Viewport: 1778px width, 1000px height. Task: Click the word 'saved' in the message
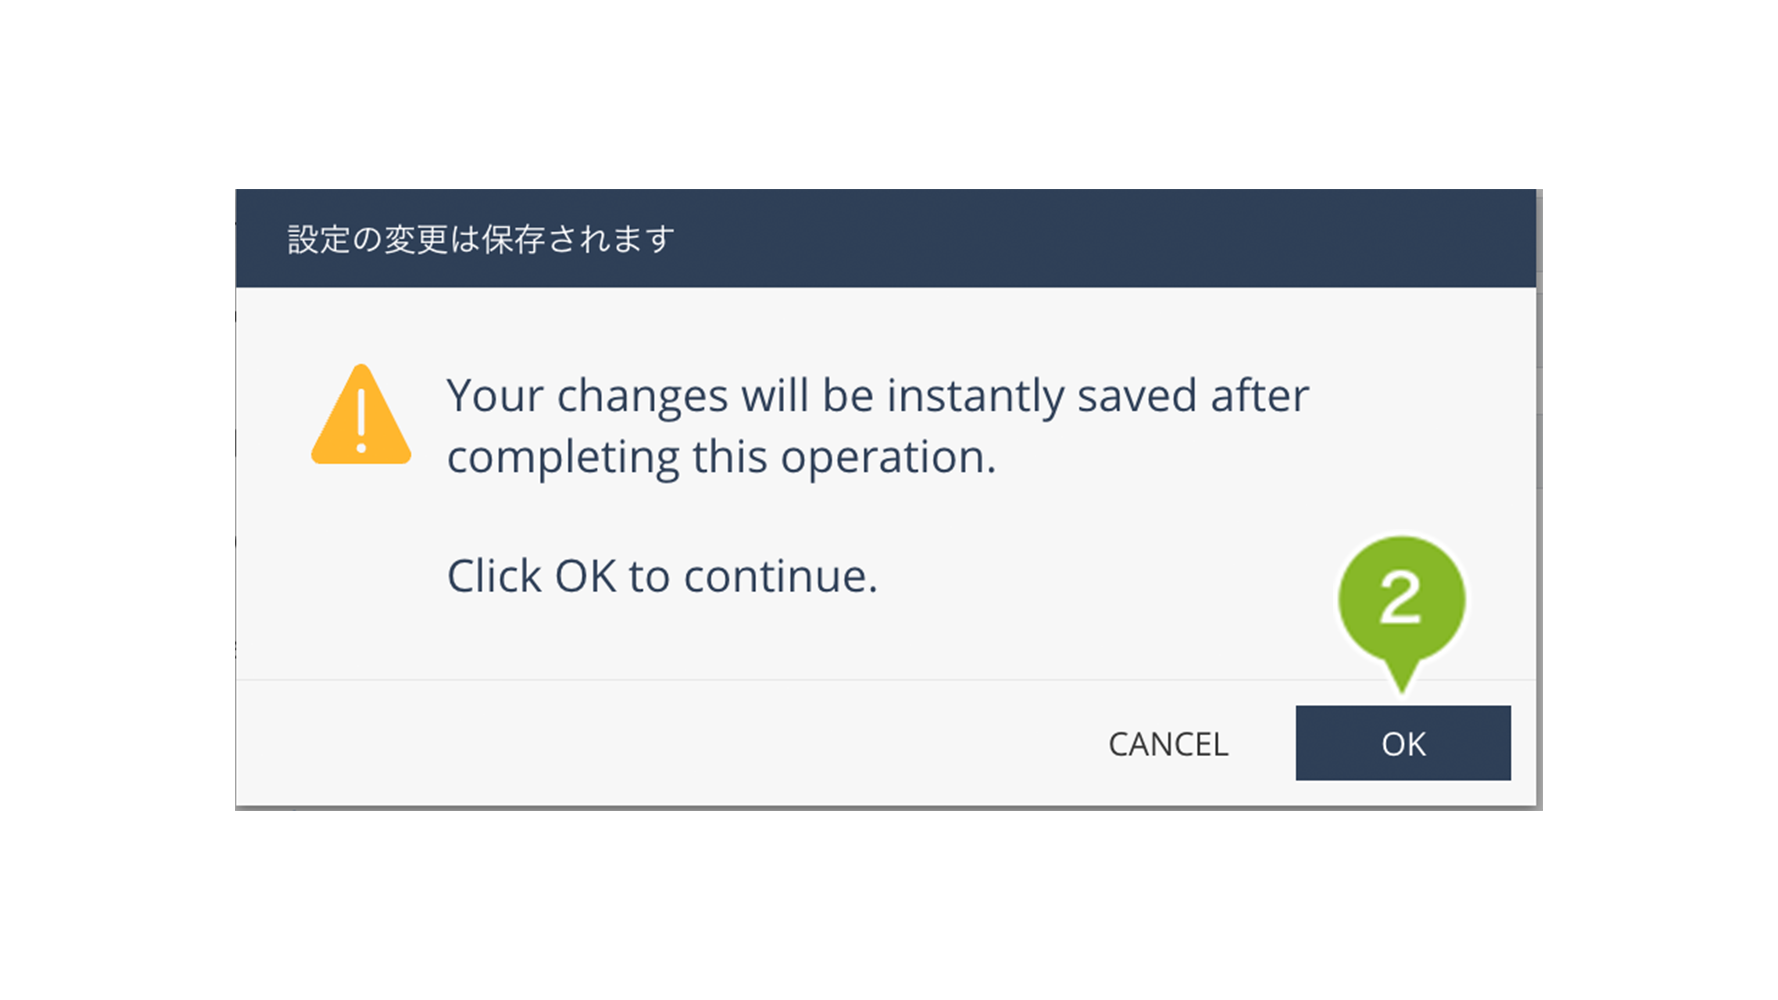point(1137,395)
